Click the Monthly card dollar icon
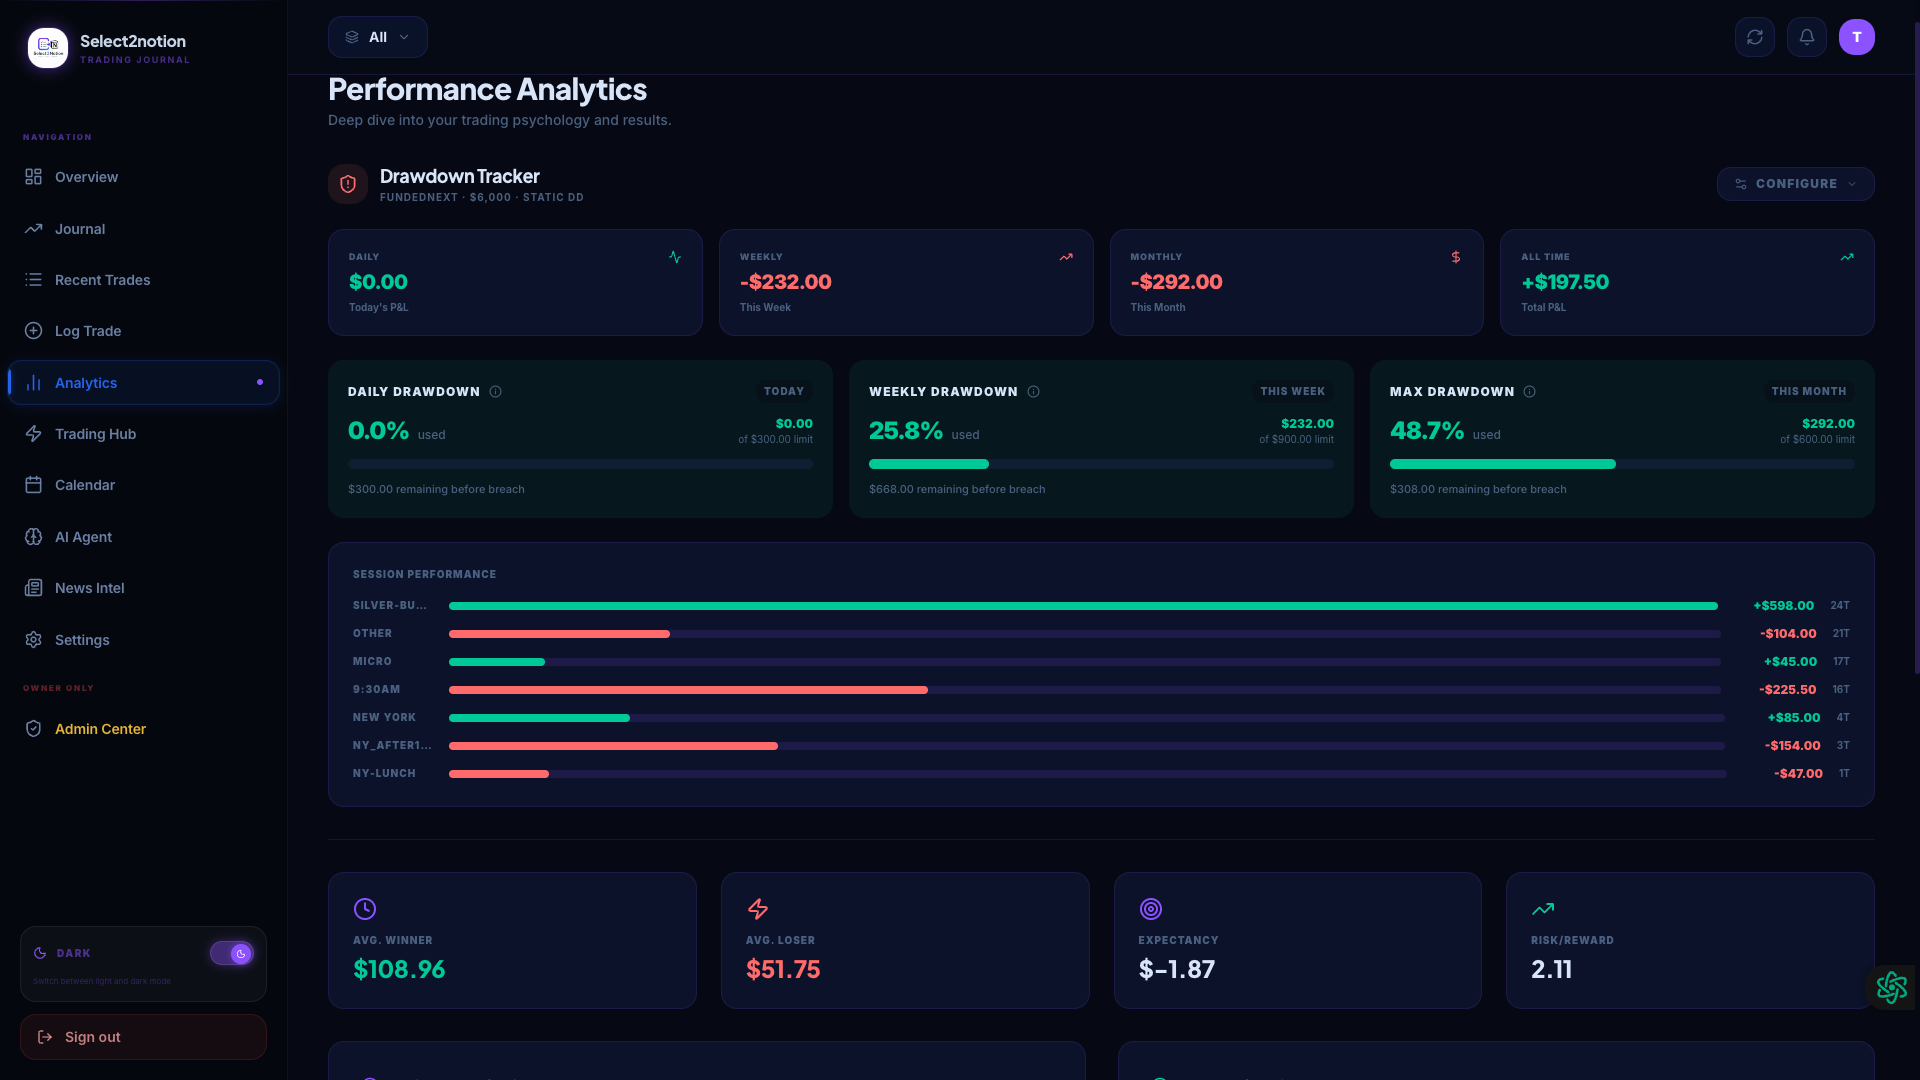Image resolution: width=1920 pixels, height=1080 pixels. tap(1456, 257)
